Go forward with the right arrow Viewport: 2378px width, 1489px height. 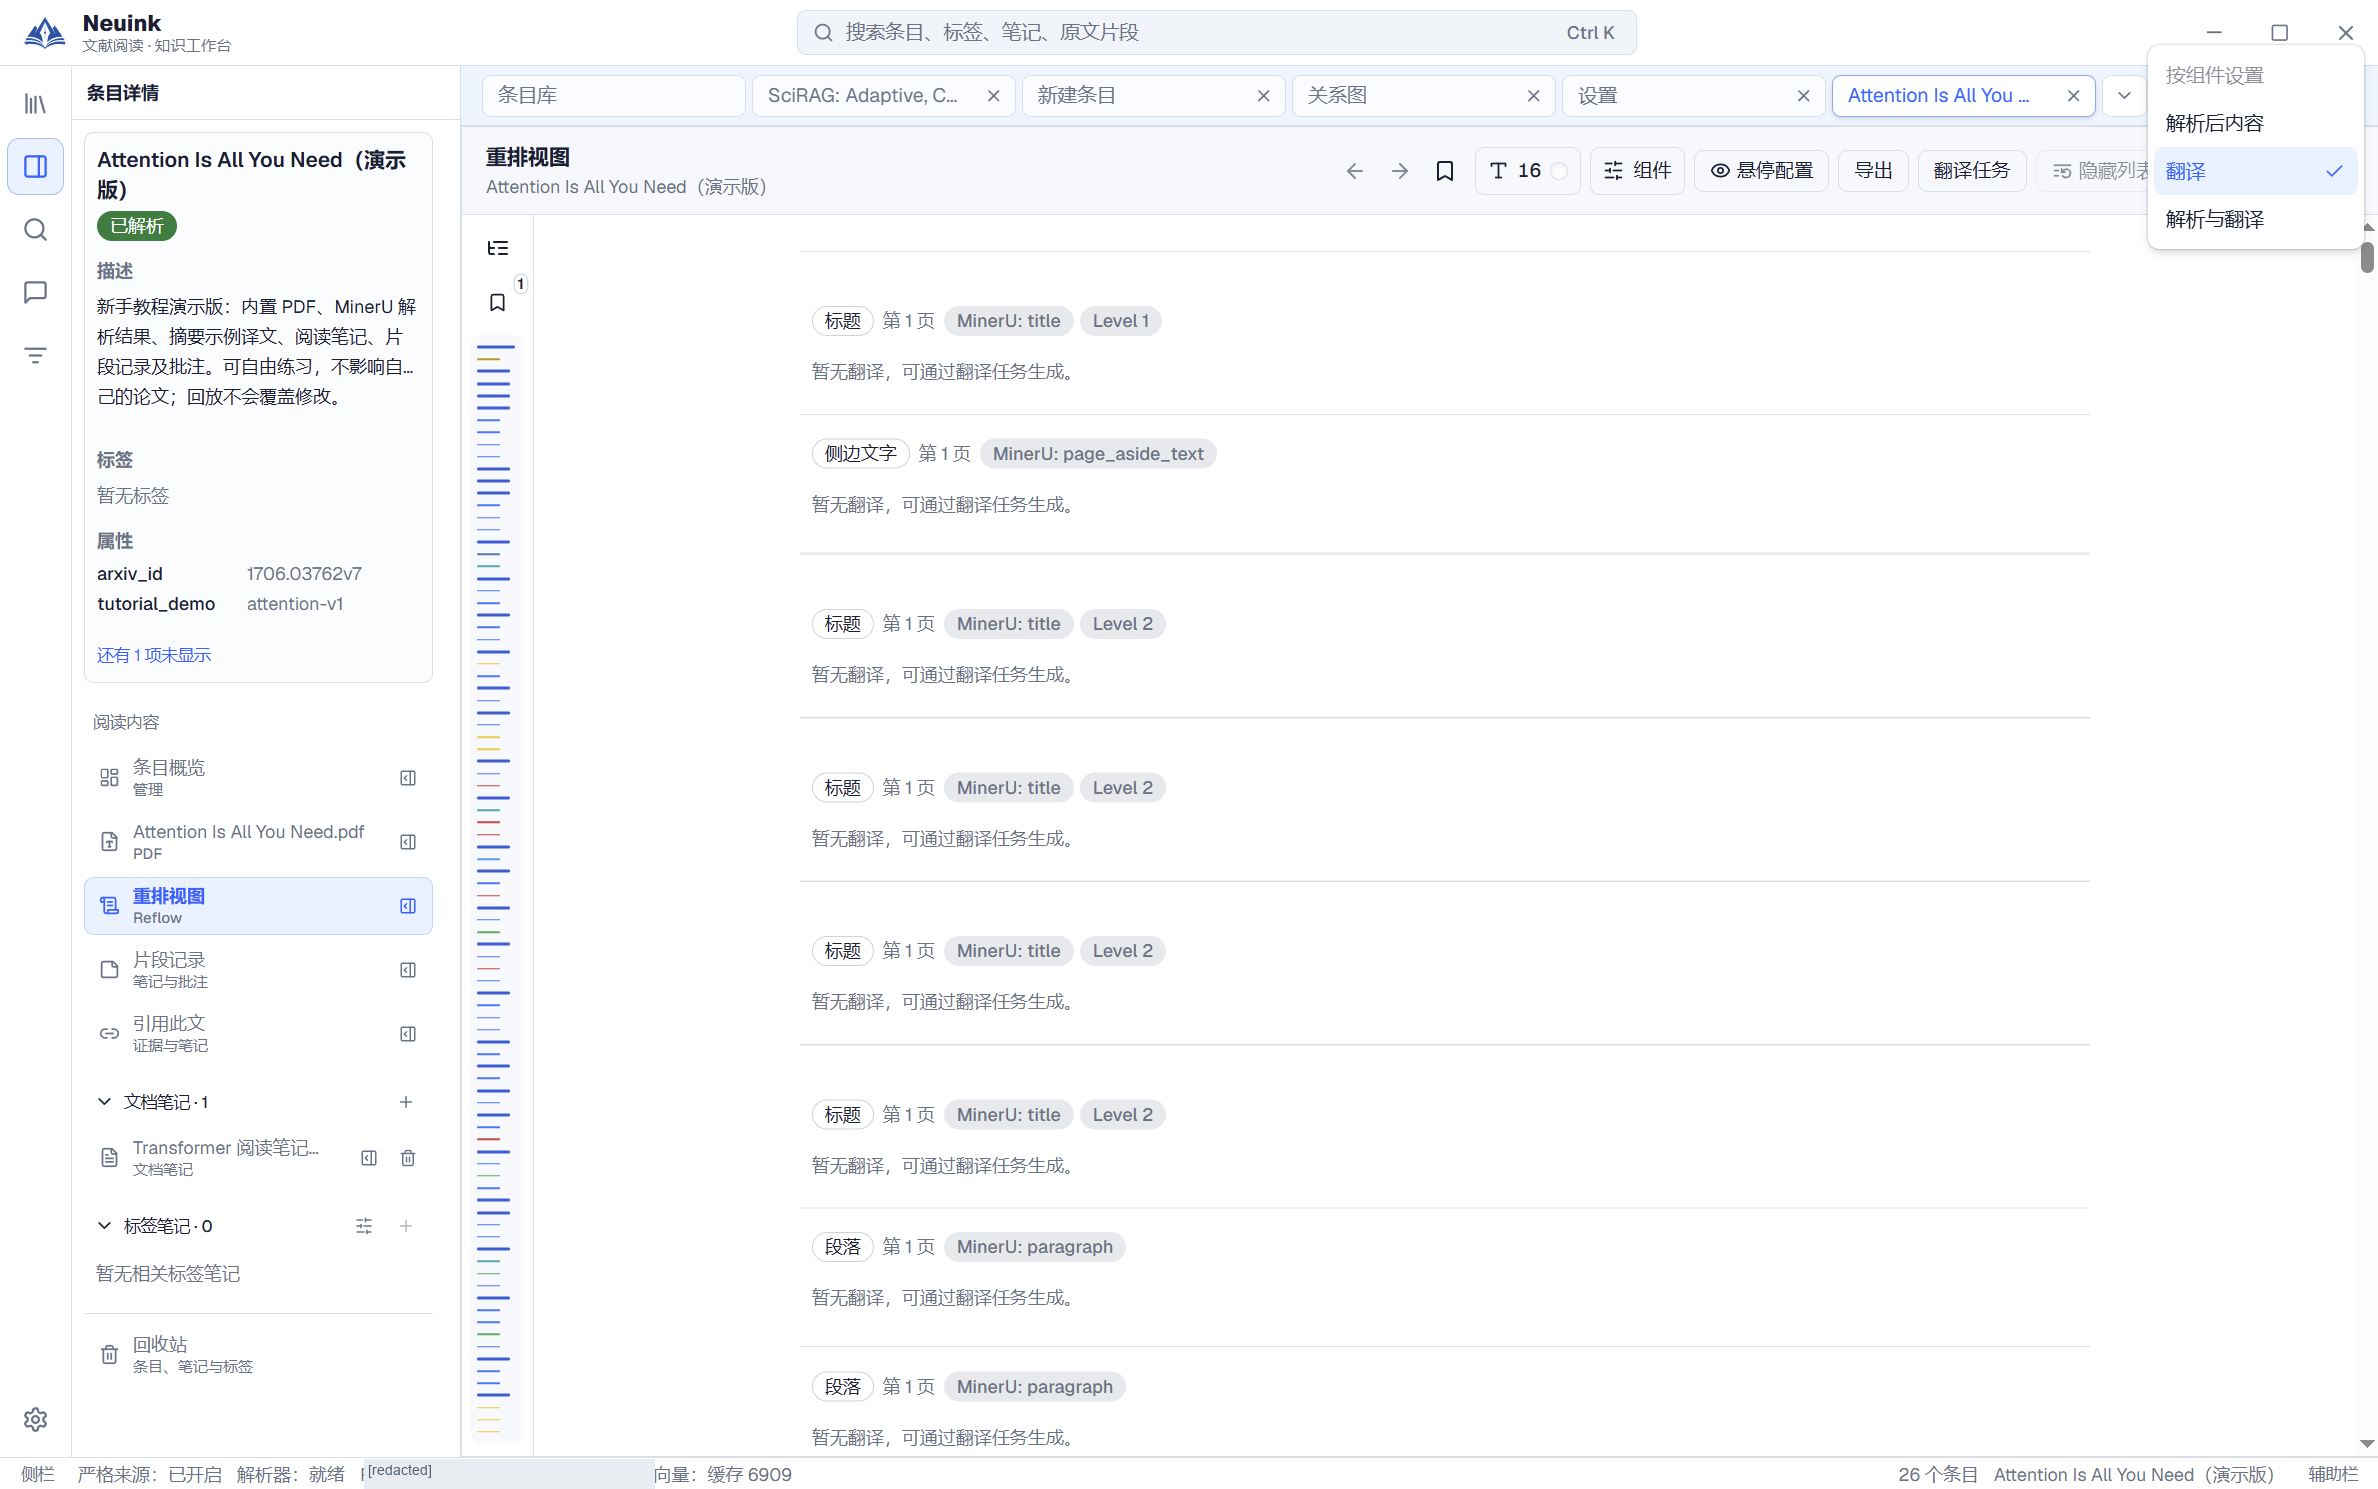1400,171
